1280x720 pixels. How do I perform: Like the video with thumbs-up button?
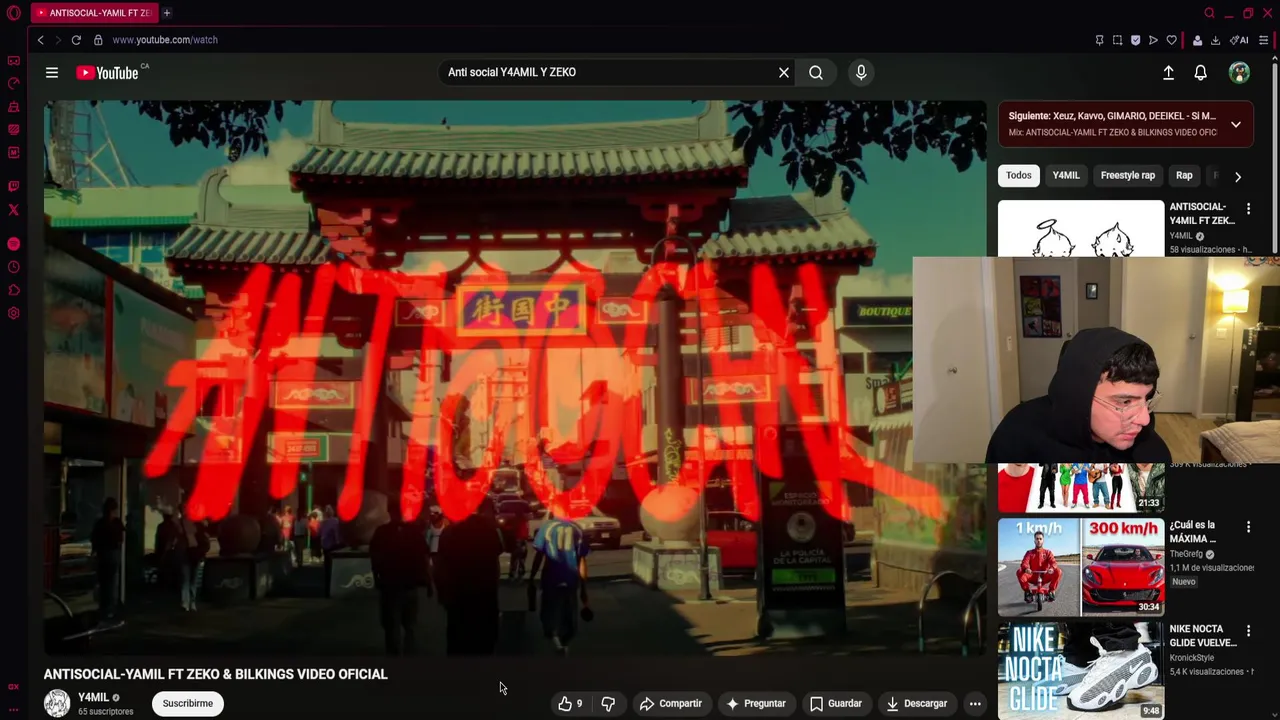click(x=571, y=703)
